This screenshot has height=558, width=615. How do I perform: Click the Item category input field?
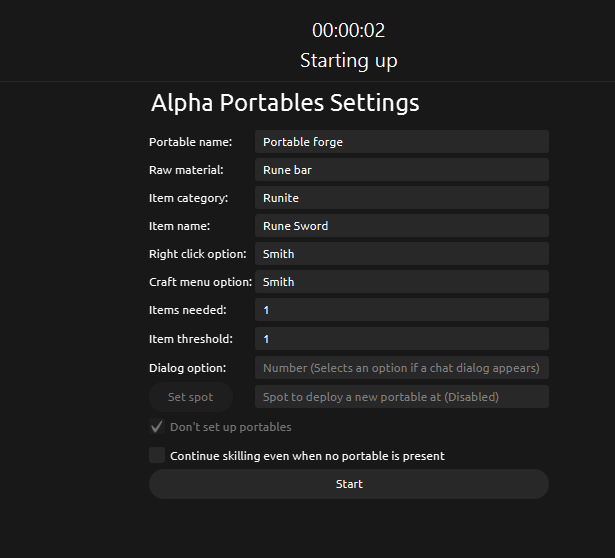[x=401, y=198]
